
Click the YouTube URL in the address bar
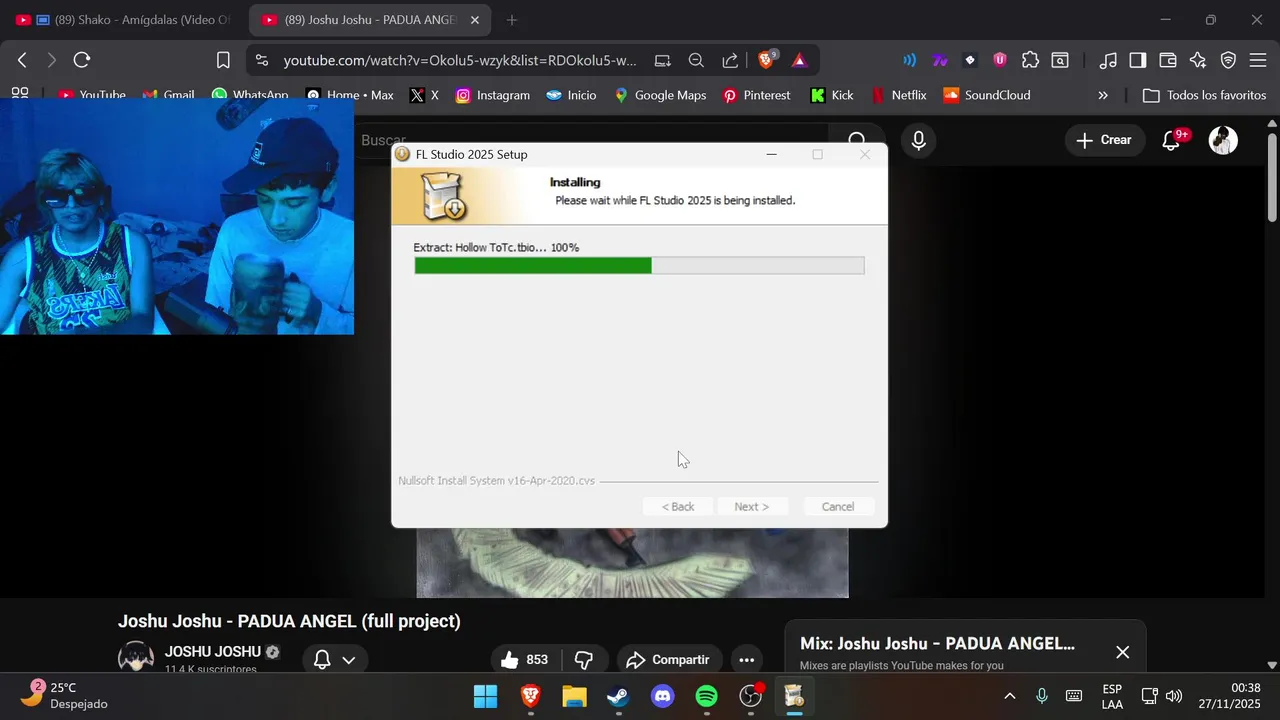[x=460, y=60]
